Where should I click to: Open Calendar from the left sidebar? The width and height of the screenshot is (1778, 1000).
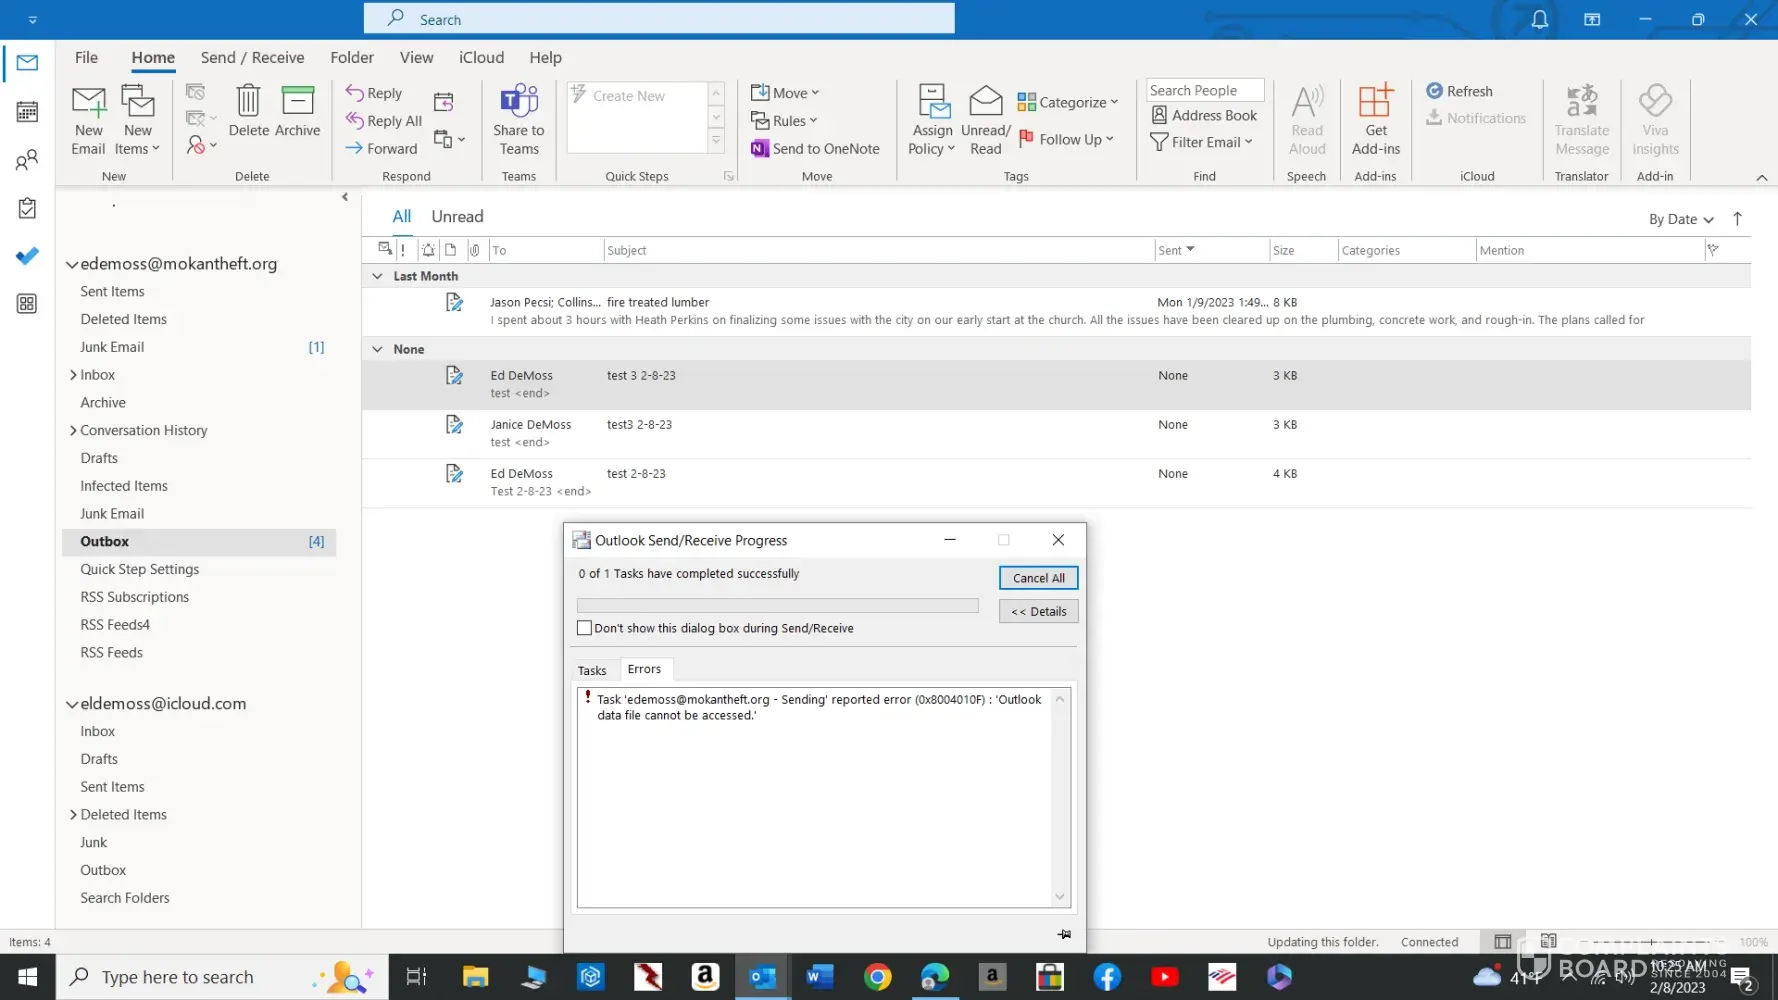pyautogui.click(x=27, y=112)
